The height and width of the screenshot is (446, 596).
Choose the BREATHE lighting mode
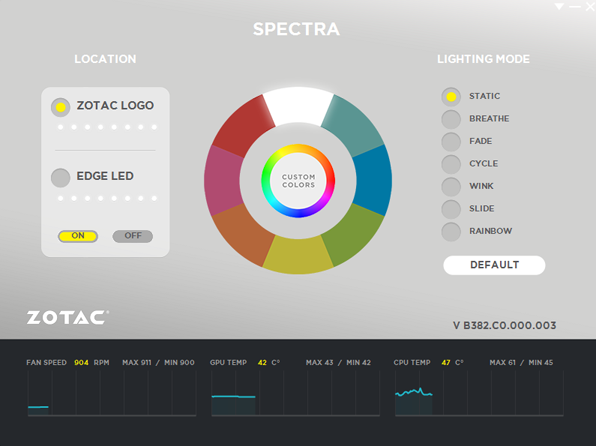pyautogui.click(x=451, y=119)
